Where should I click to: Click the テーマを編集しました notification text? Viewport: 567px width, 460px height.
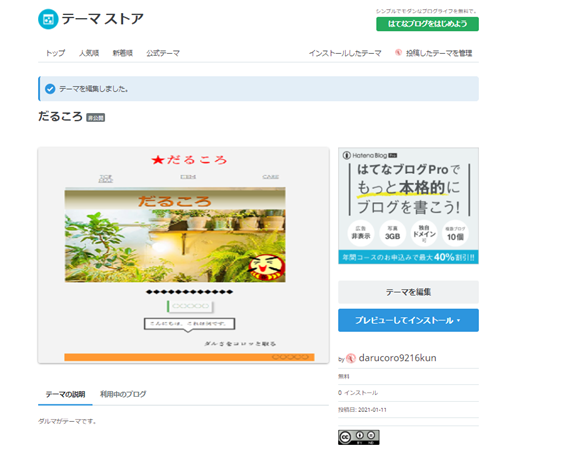pos(94,89)
